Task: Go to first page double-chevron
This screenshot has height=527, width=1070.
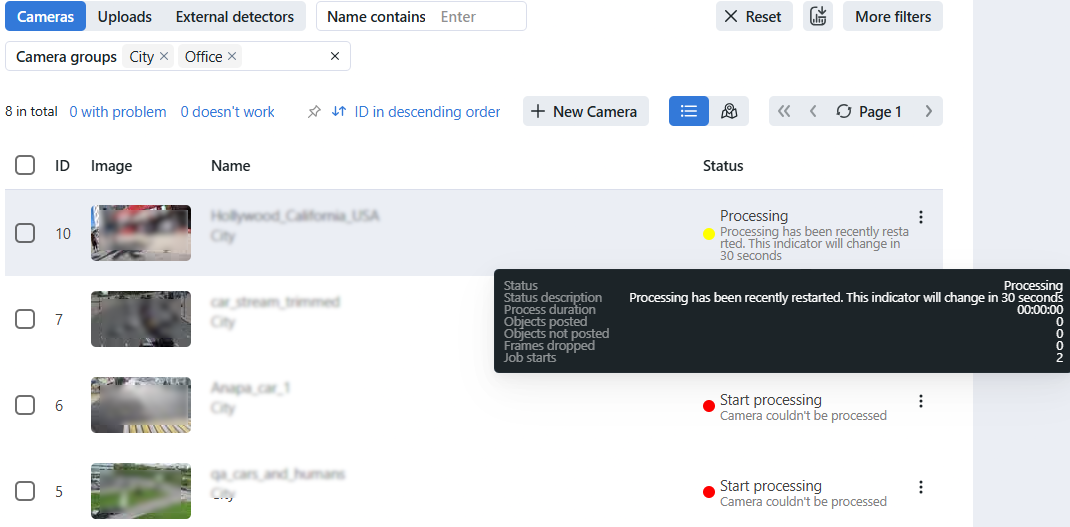Action: click(784, 111)
